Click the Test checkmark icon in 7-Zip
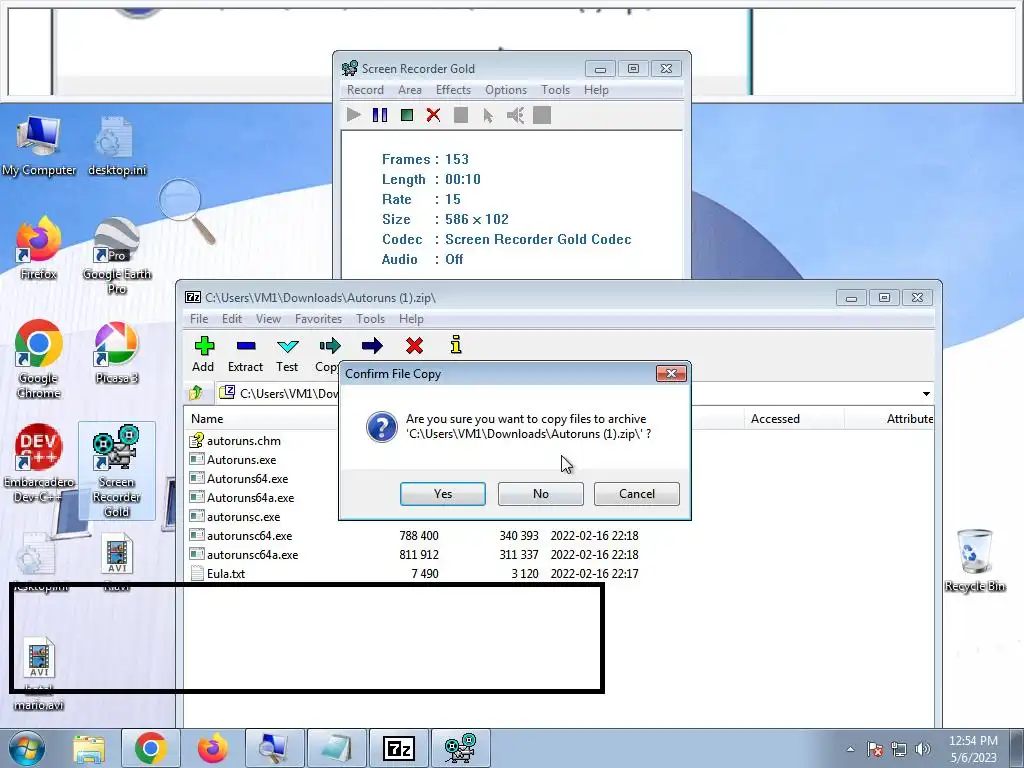Image resolution: width=1024 pixels, height=768 pixels. 287,346
